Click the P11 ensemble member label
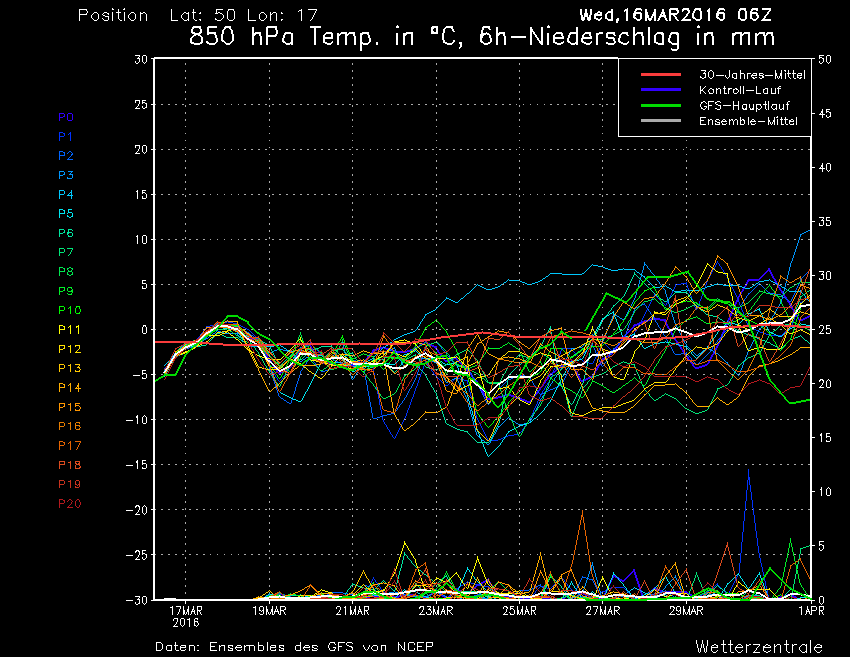This screenshot has height=657, width=850. (x=69, y=330)
